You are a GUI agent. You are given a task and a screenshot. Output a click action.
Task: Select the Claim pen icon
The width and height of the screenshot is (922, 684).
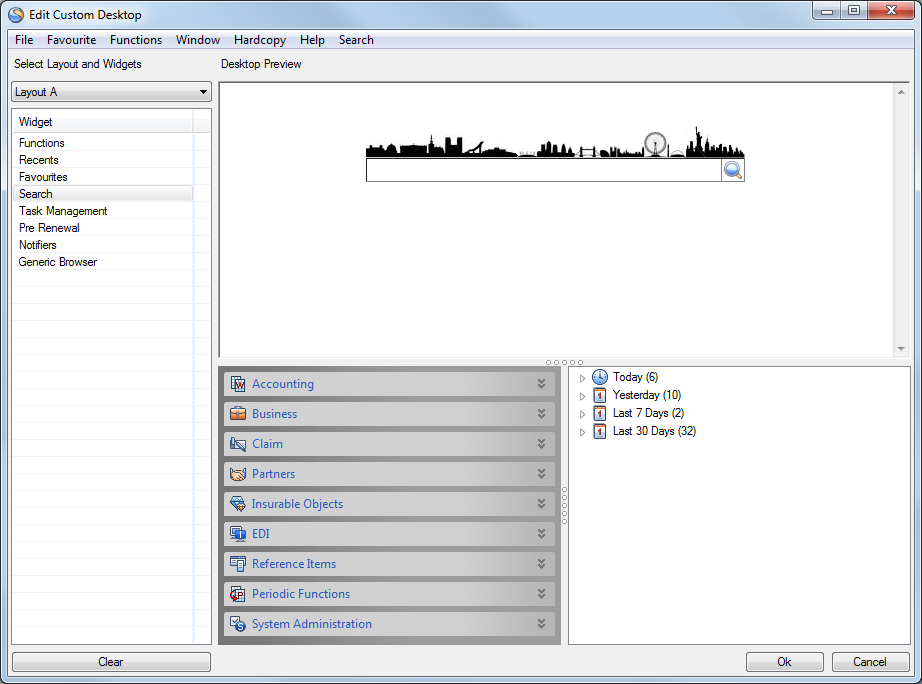click(238, 443)
